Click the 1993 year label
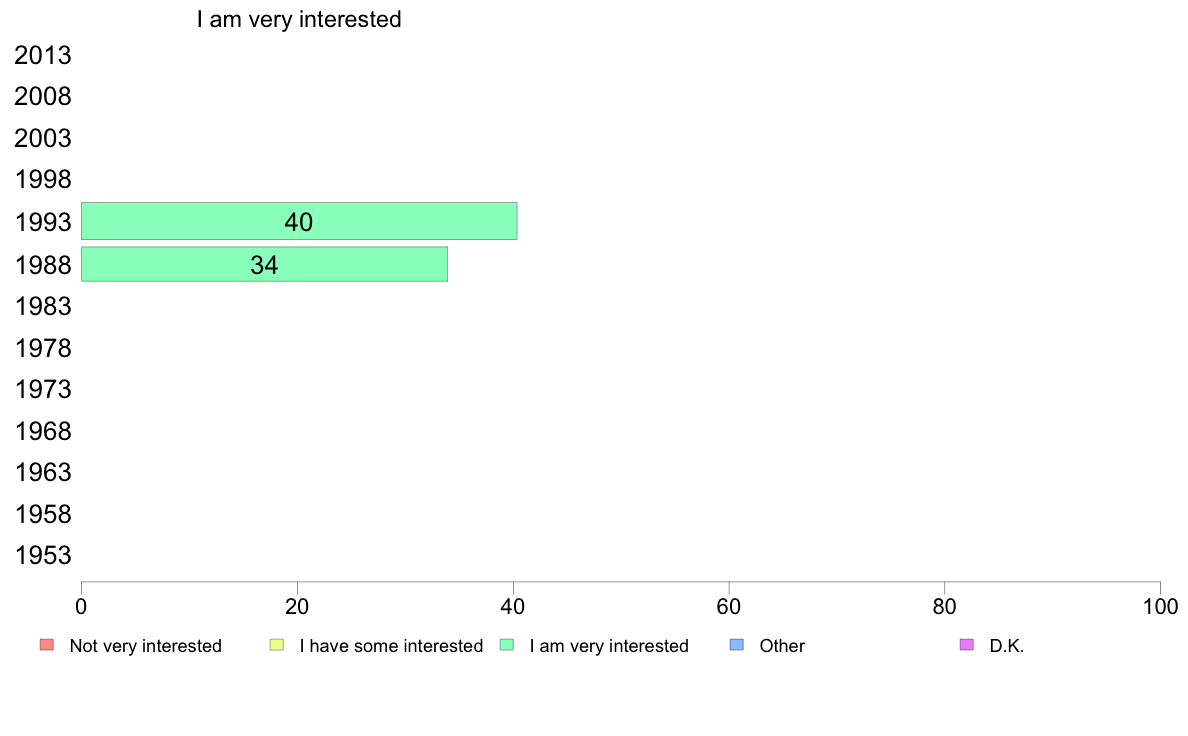This screenshot has height=736, width=1188. click(43, 222)
